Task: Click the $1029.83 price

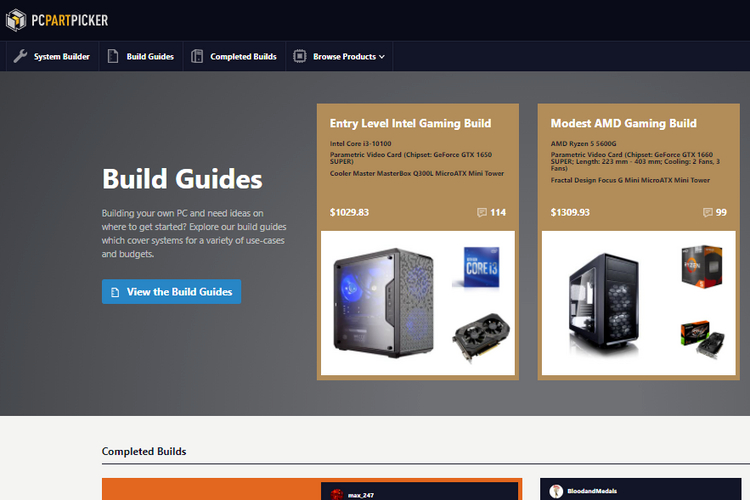Action: (x=349, y=212)
